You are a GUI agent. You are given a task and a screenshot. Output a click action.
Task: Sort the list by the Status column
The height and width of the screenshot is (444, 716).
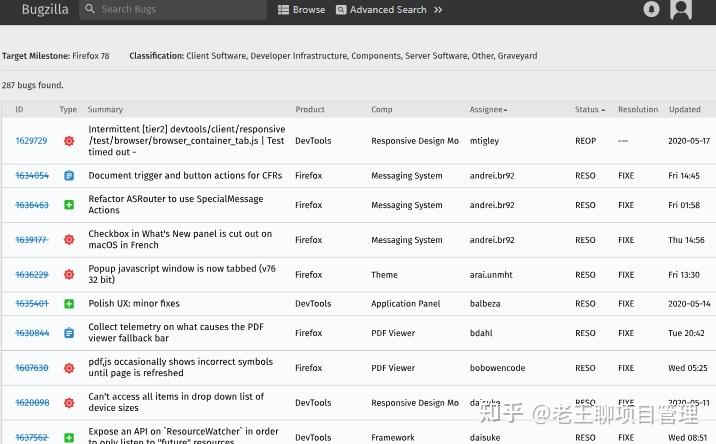pyautogui.click(x=588, y=109)
